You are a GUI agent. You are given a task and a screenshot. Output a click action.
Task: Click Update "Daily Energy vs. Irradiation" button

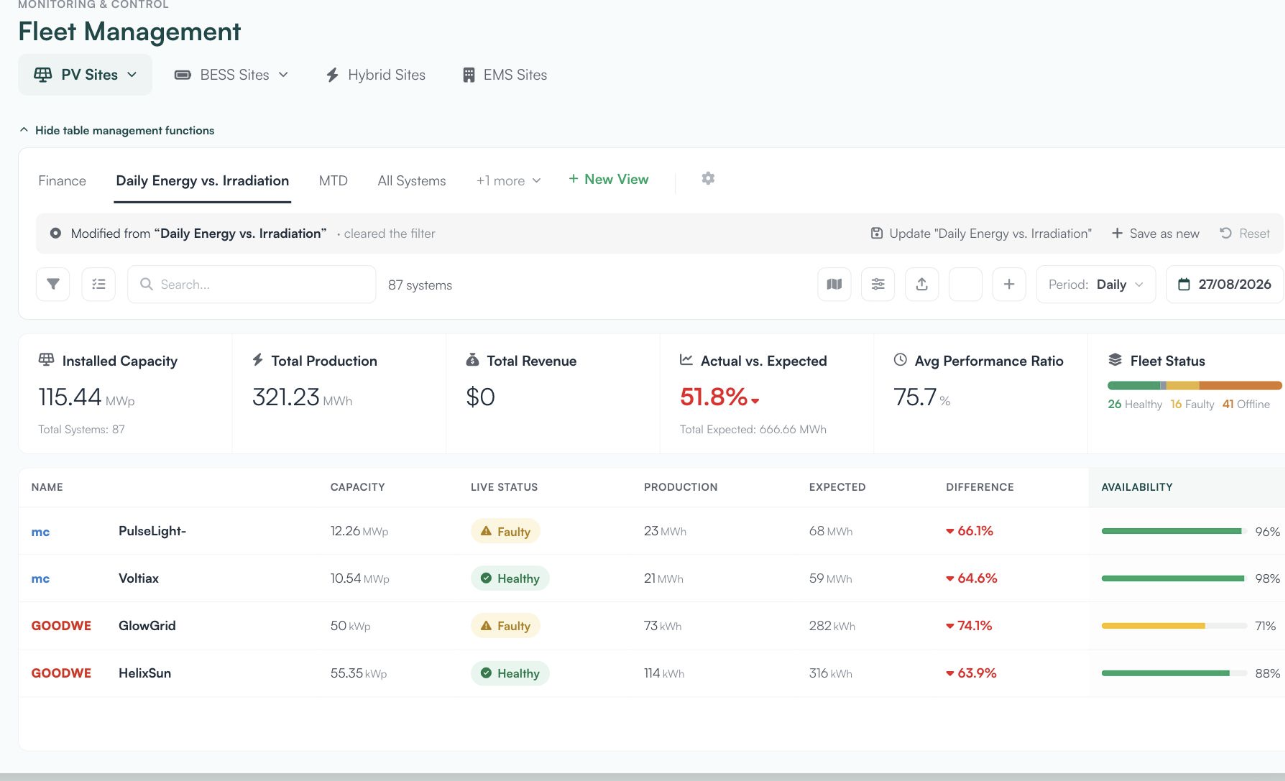point(981,233)
